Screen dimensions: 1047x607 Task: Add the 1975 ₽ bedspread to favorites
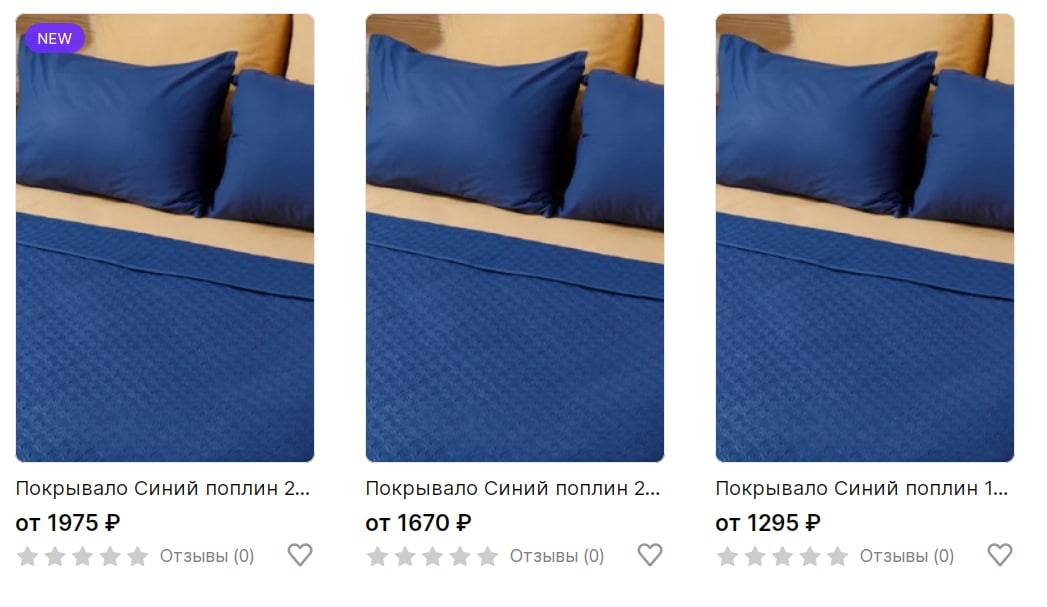[x=300, y=555]
